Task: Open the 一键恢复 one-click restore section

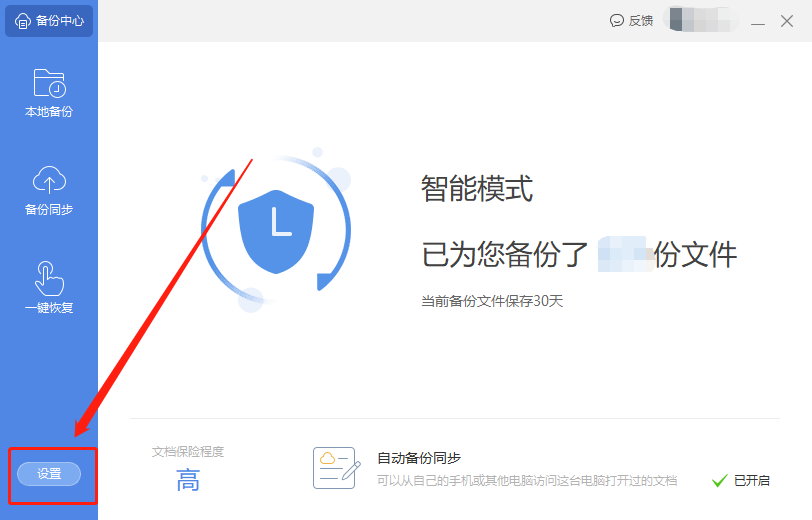Action: point(49,288)
